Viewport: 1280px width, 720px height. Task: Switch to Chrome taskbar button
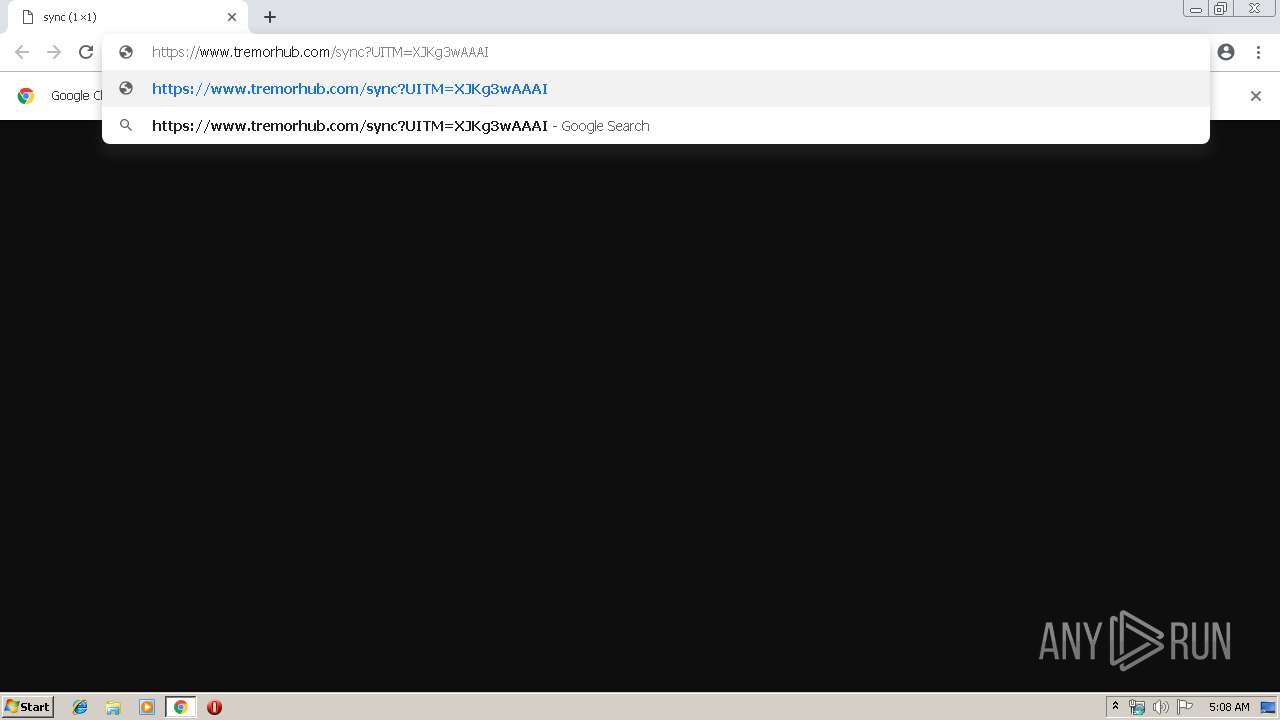180,707
